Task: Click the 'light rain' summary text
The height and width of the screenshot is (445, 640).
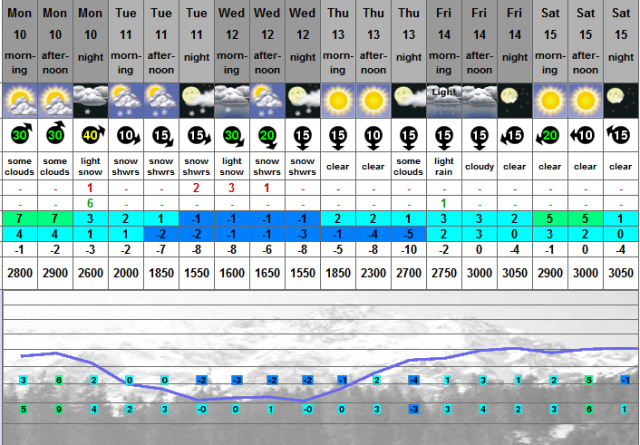Action: (x=444, y=167)
